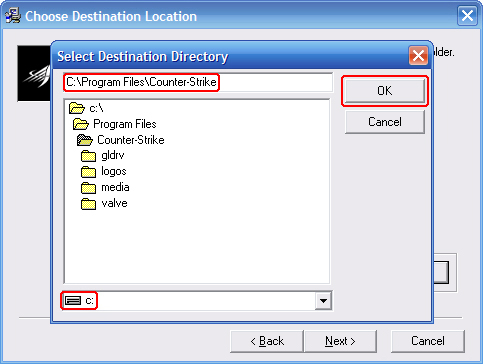Click the media folder icon
Image resolution: width=483 pixels, height=364 pixels.
click(x=89, y=188)
